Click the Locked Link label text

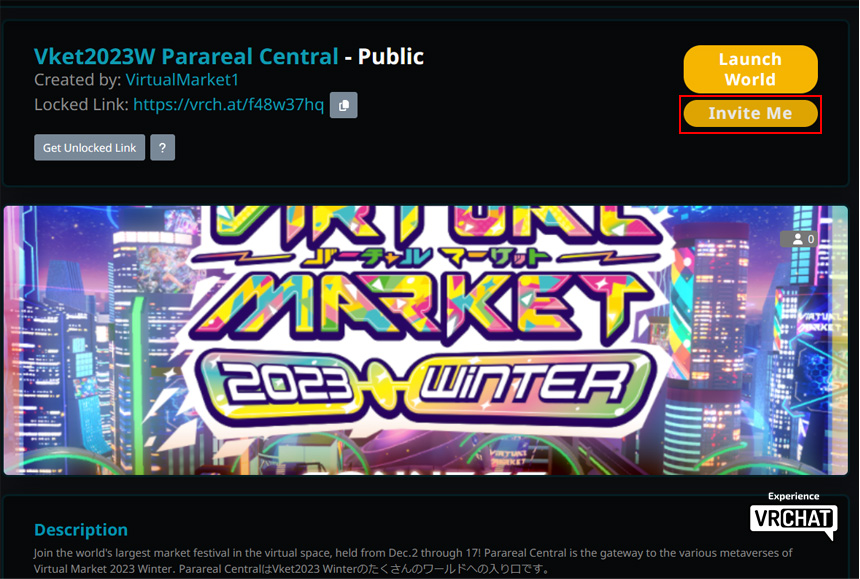(x=81, y=105)
